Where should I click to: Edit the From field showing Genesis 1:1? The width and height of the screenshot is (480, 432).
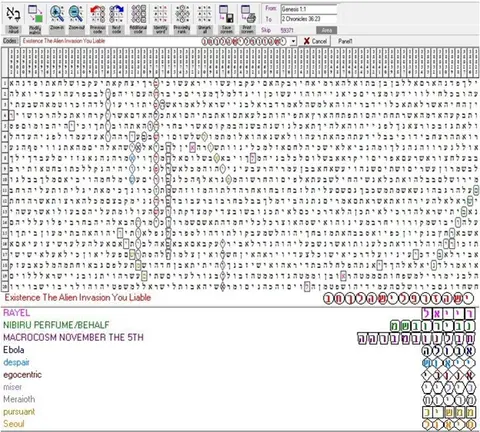[x=309, y=9]
